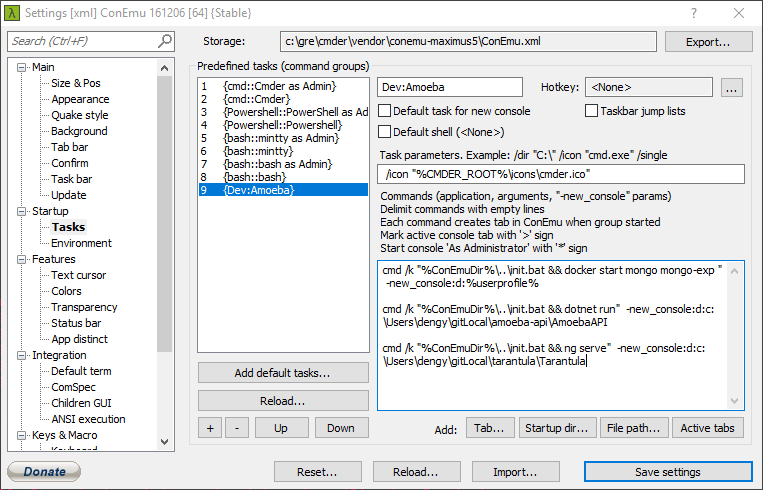Remove the task with minus button
The height and width of the screenshot is (490, 763).
pos(237,428)
